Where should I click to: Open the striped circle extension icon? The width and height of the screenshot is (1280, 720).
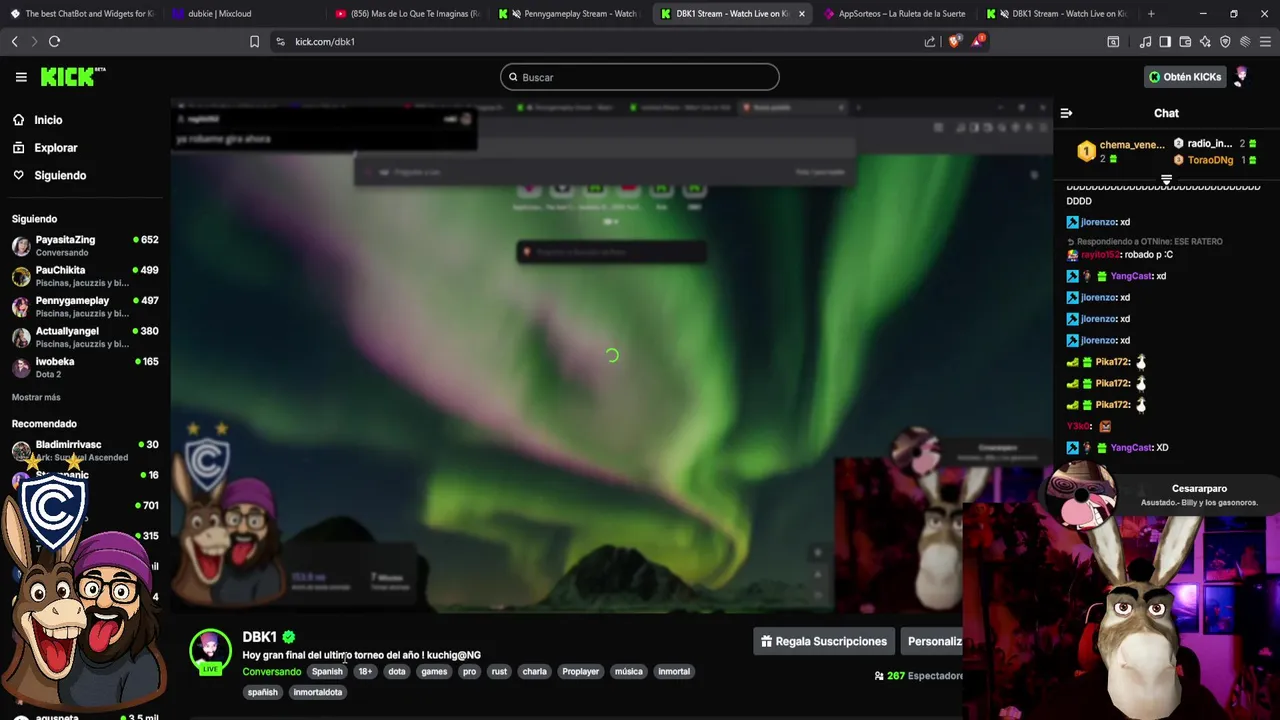point(1245,41)
